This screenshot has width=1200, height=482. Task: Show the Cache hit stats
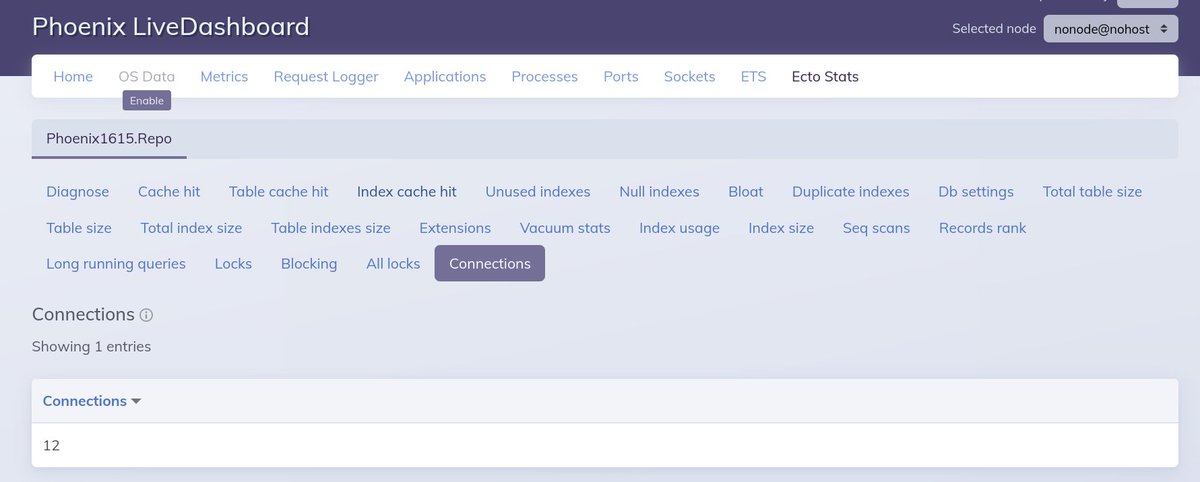click(x=169, y=191)
